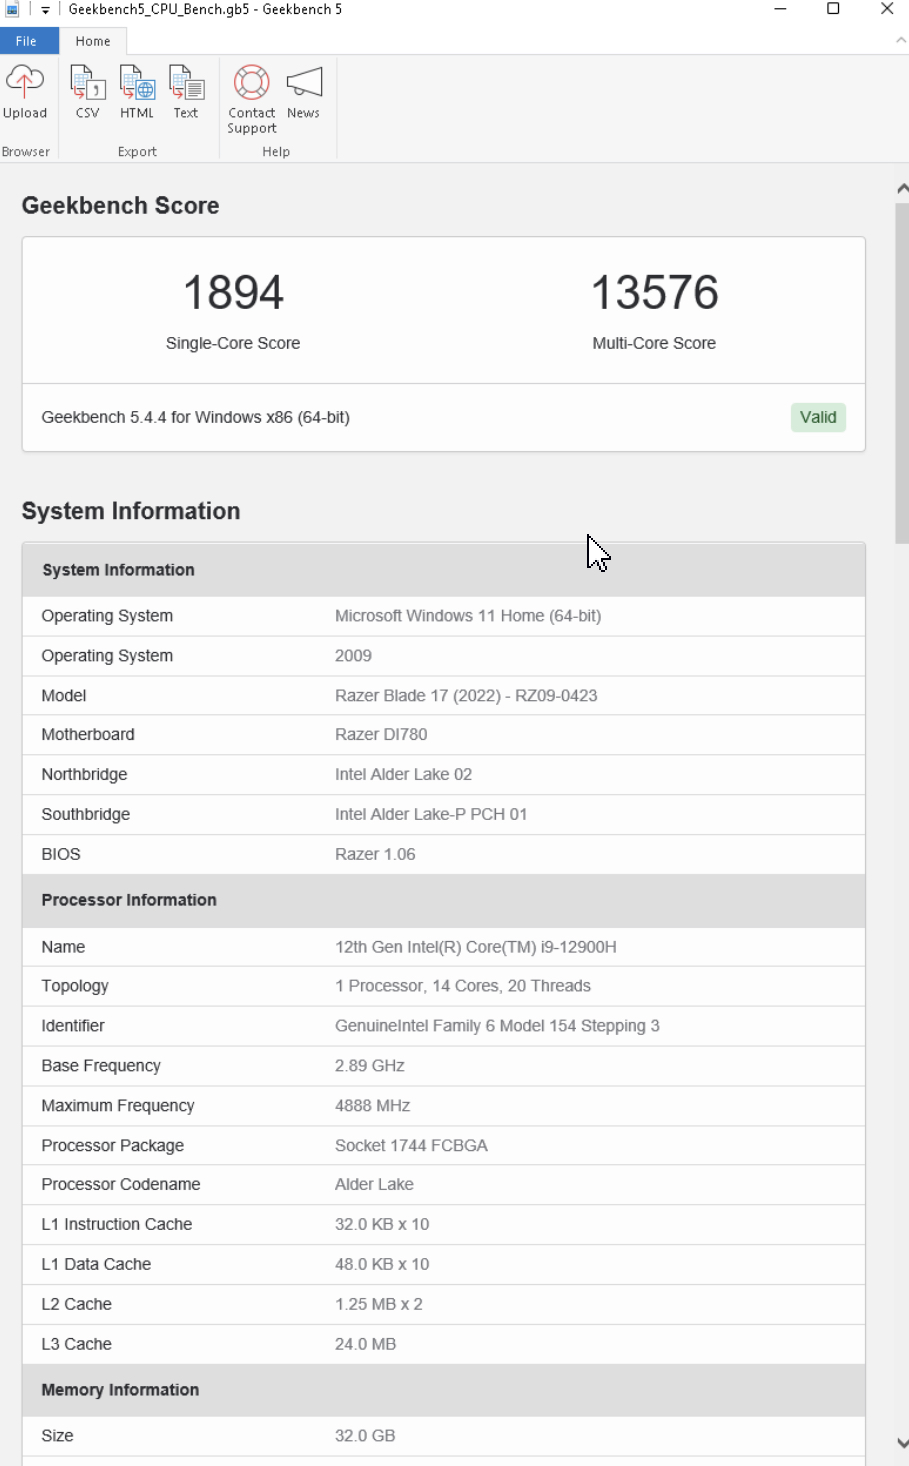Click the Multi-Core Score label

(654, 343)
